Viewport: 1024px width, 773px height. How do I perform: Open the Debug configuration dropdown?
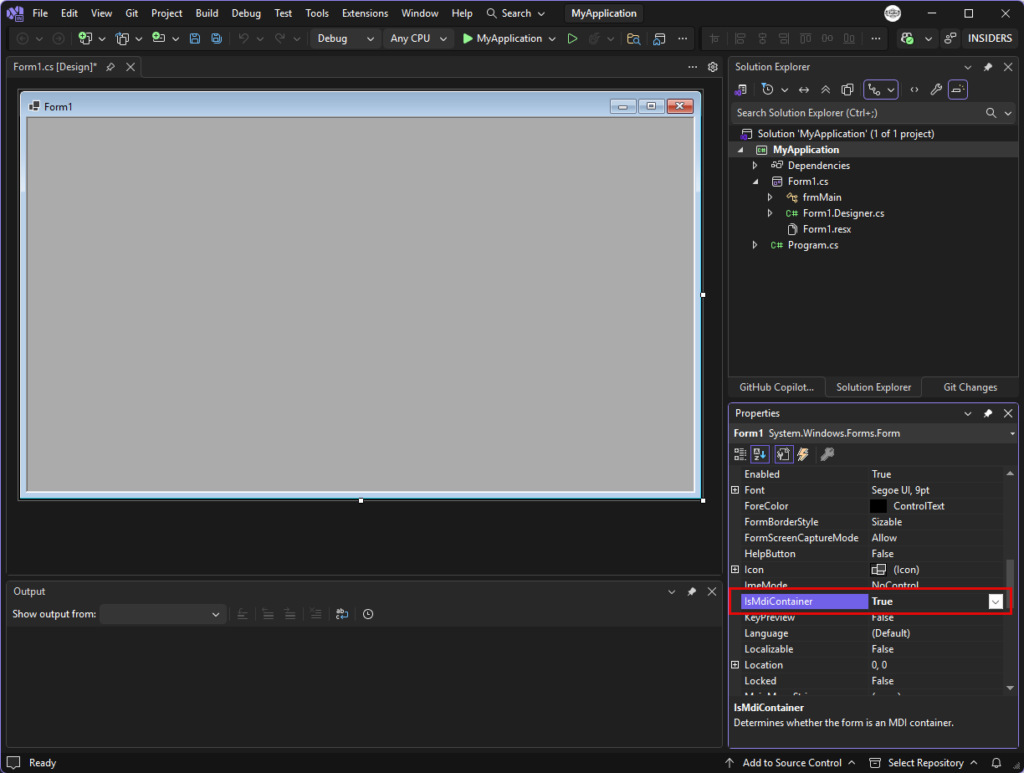tap(344, 39)
